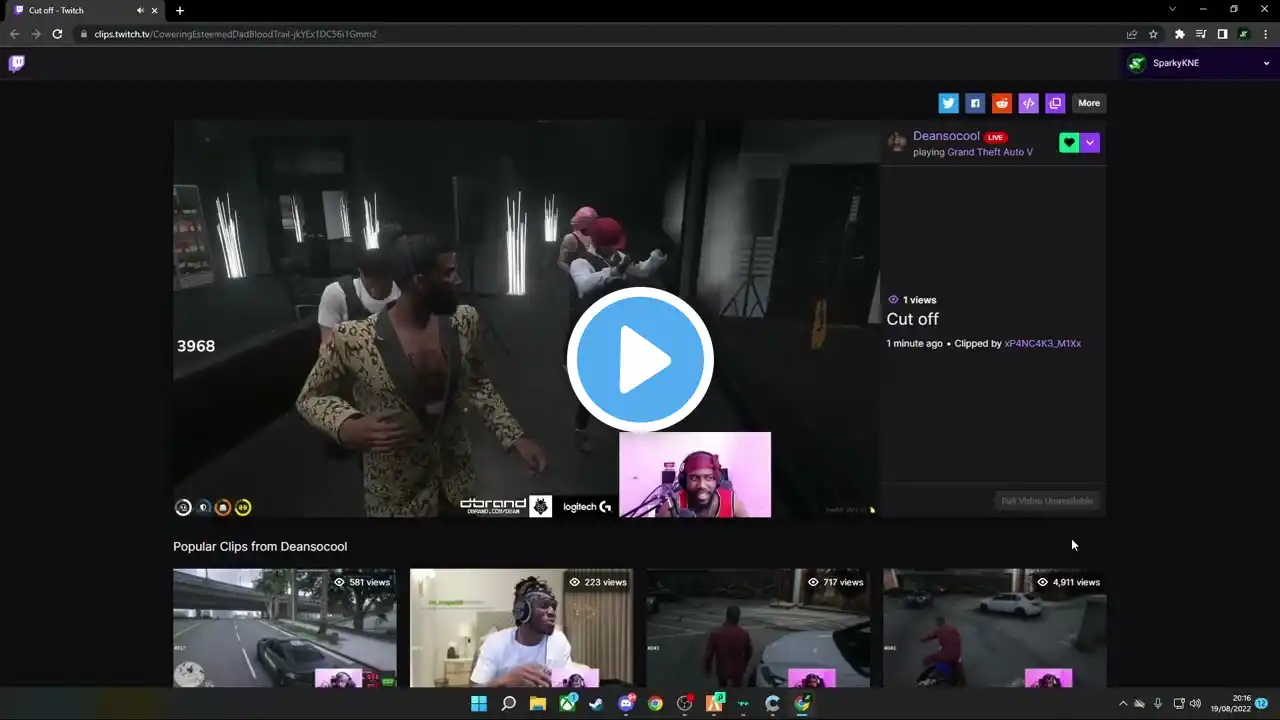Viewport: 1280px width, 720px height.
Task: Open Windows Search from the taskbar
Action: tap(508, 704)
